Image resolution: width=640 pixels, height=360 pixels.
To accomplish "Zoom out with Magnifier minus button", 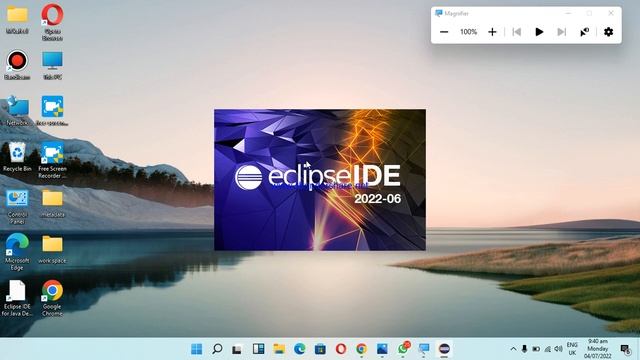I will [x=444, y=32].
